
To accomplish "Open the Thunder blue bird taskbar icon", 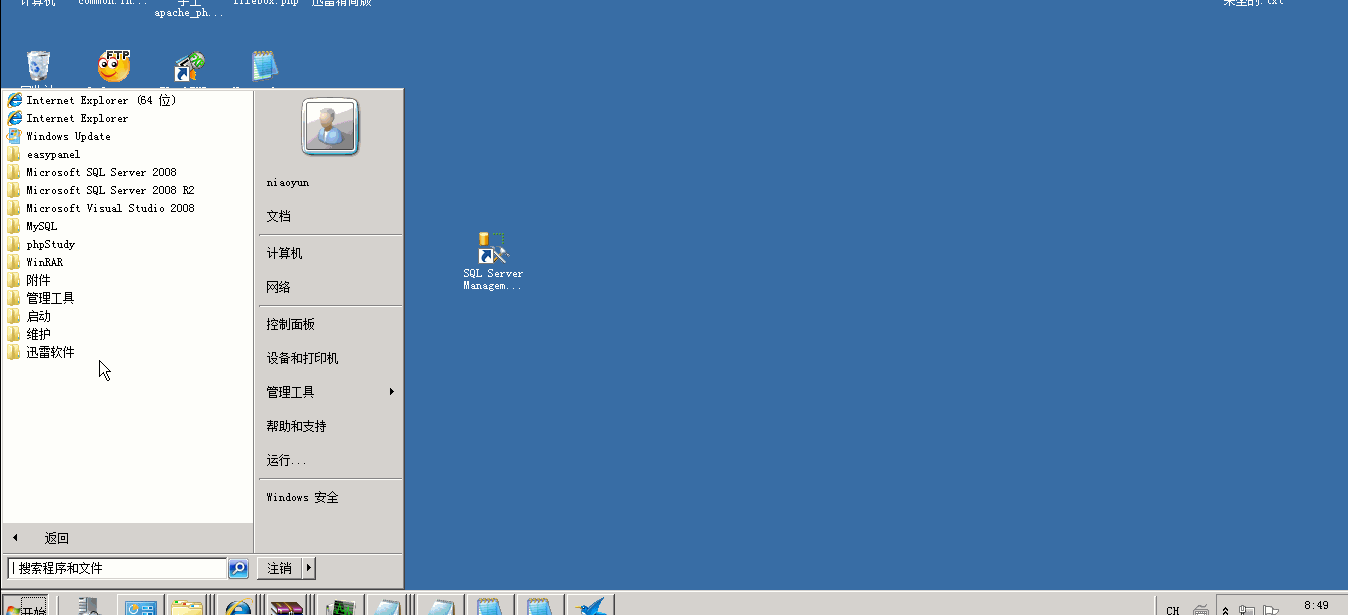I will pos(591,606).
